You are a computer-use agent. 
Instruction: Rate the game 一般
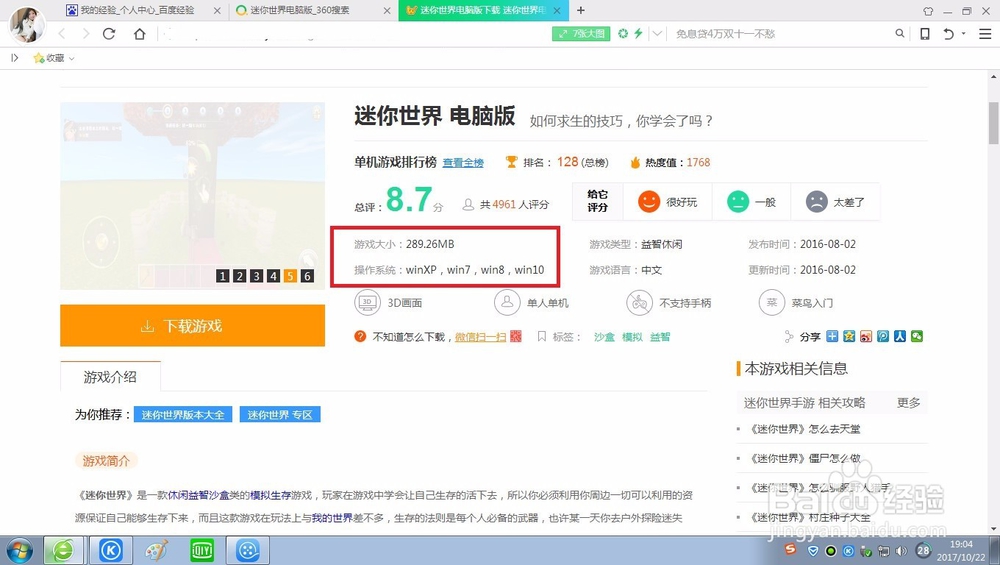[x=751, y=202]
